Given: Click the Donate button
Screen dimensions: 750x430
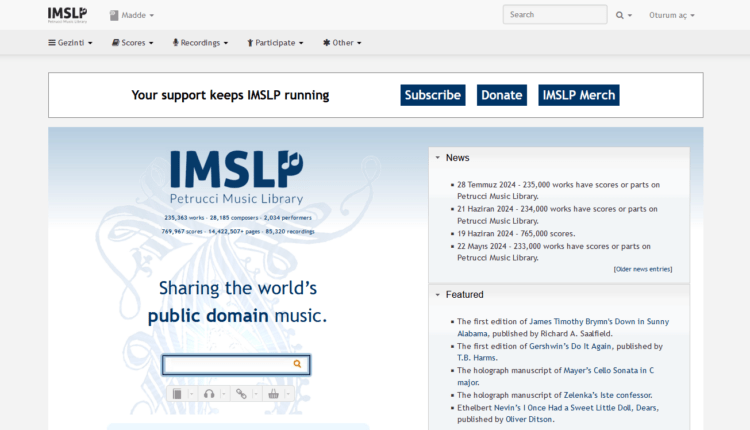Looking at the screenshot, I should tap(502, 95).
